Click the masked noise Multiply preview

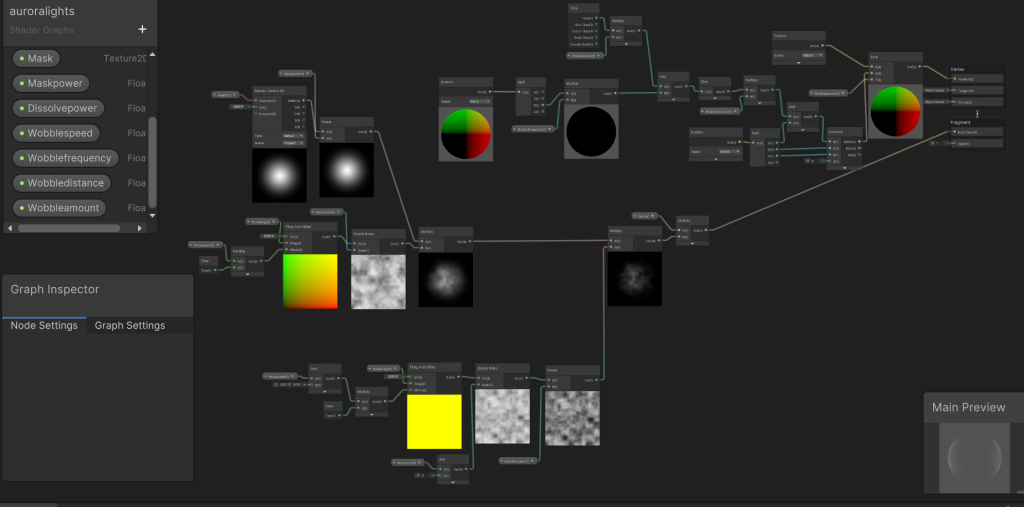point(445,280)
